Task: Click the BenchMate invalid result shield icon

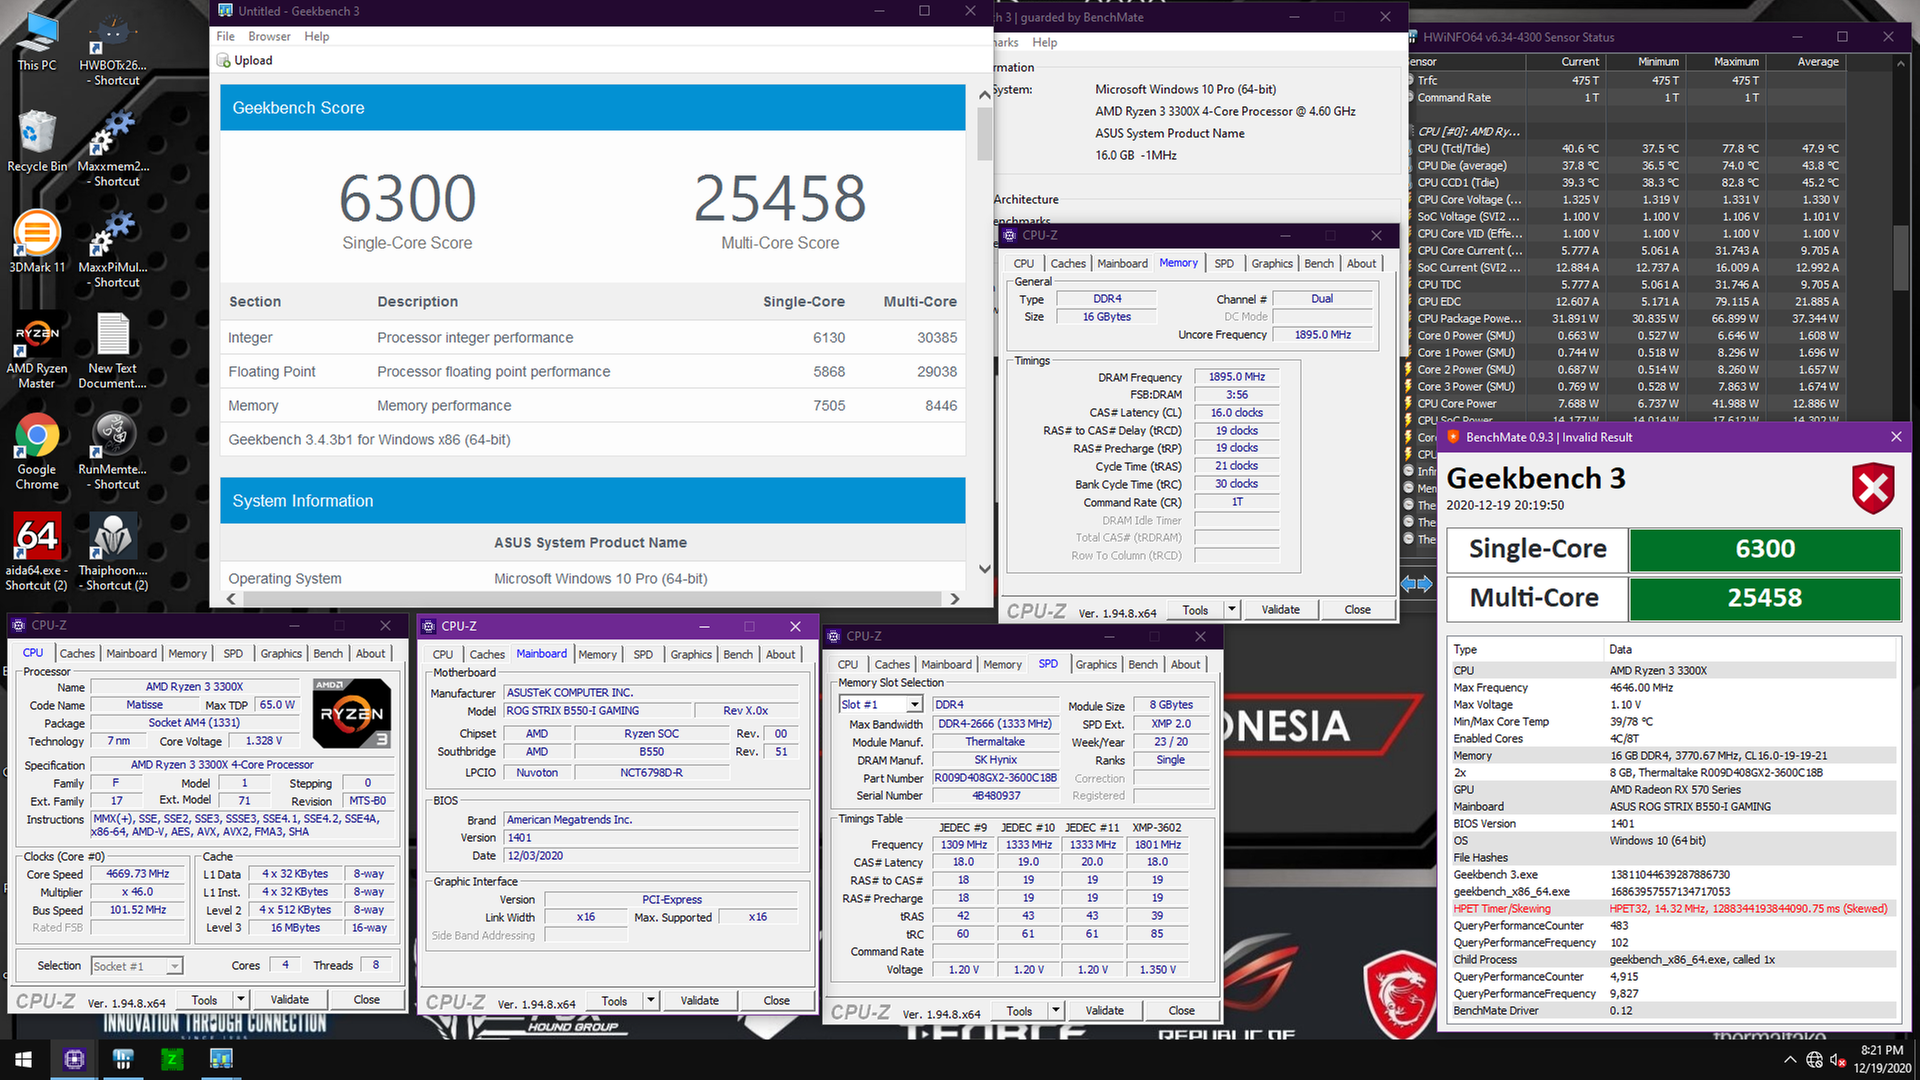Action: (1873, 488)
